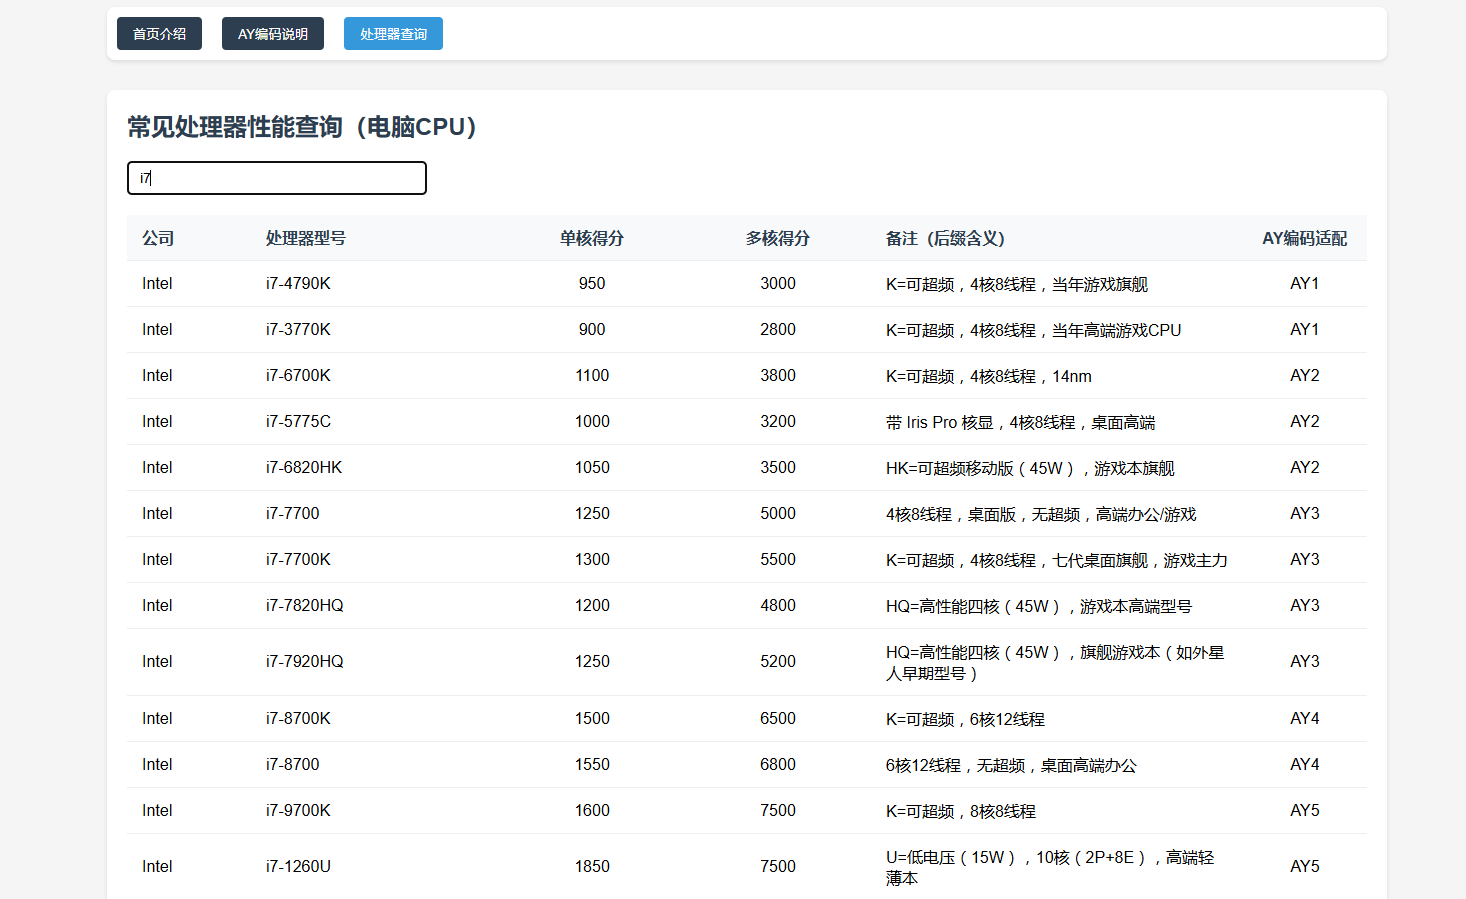
Task: Click the i7-3770K model name
Action: pos(298,330)
